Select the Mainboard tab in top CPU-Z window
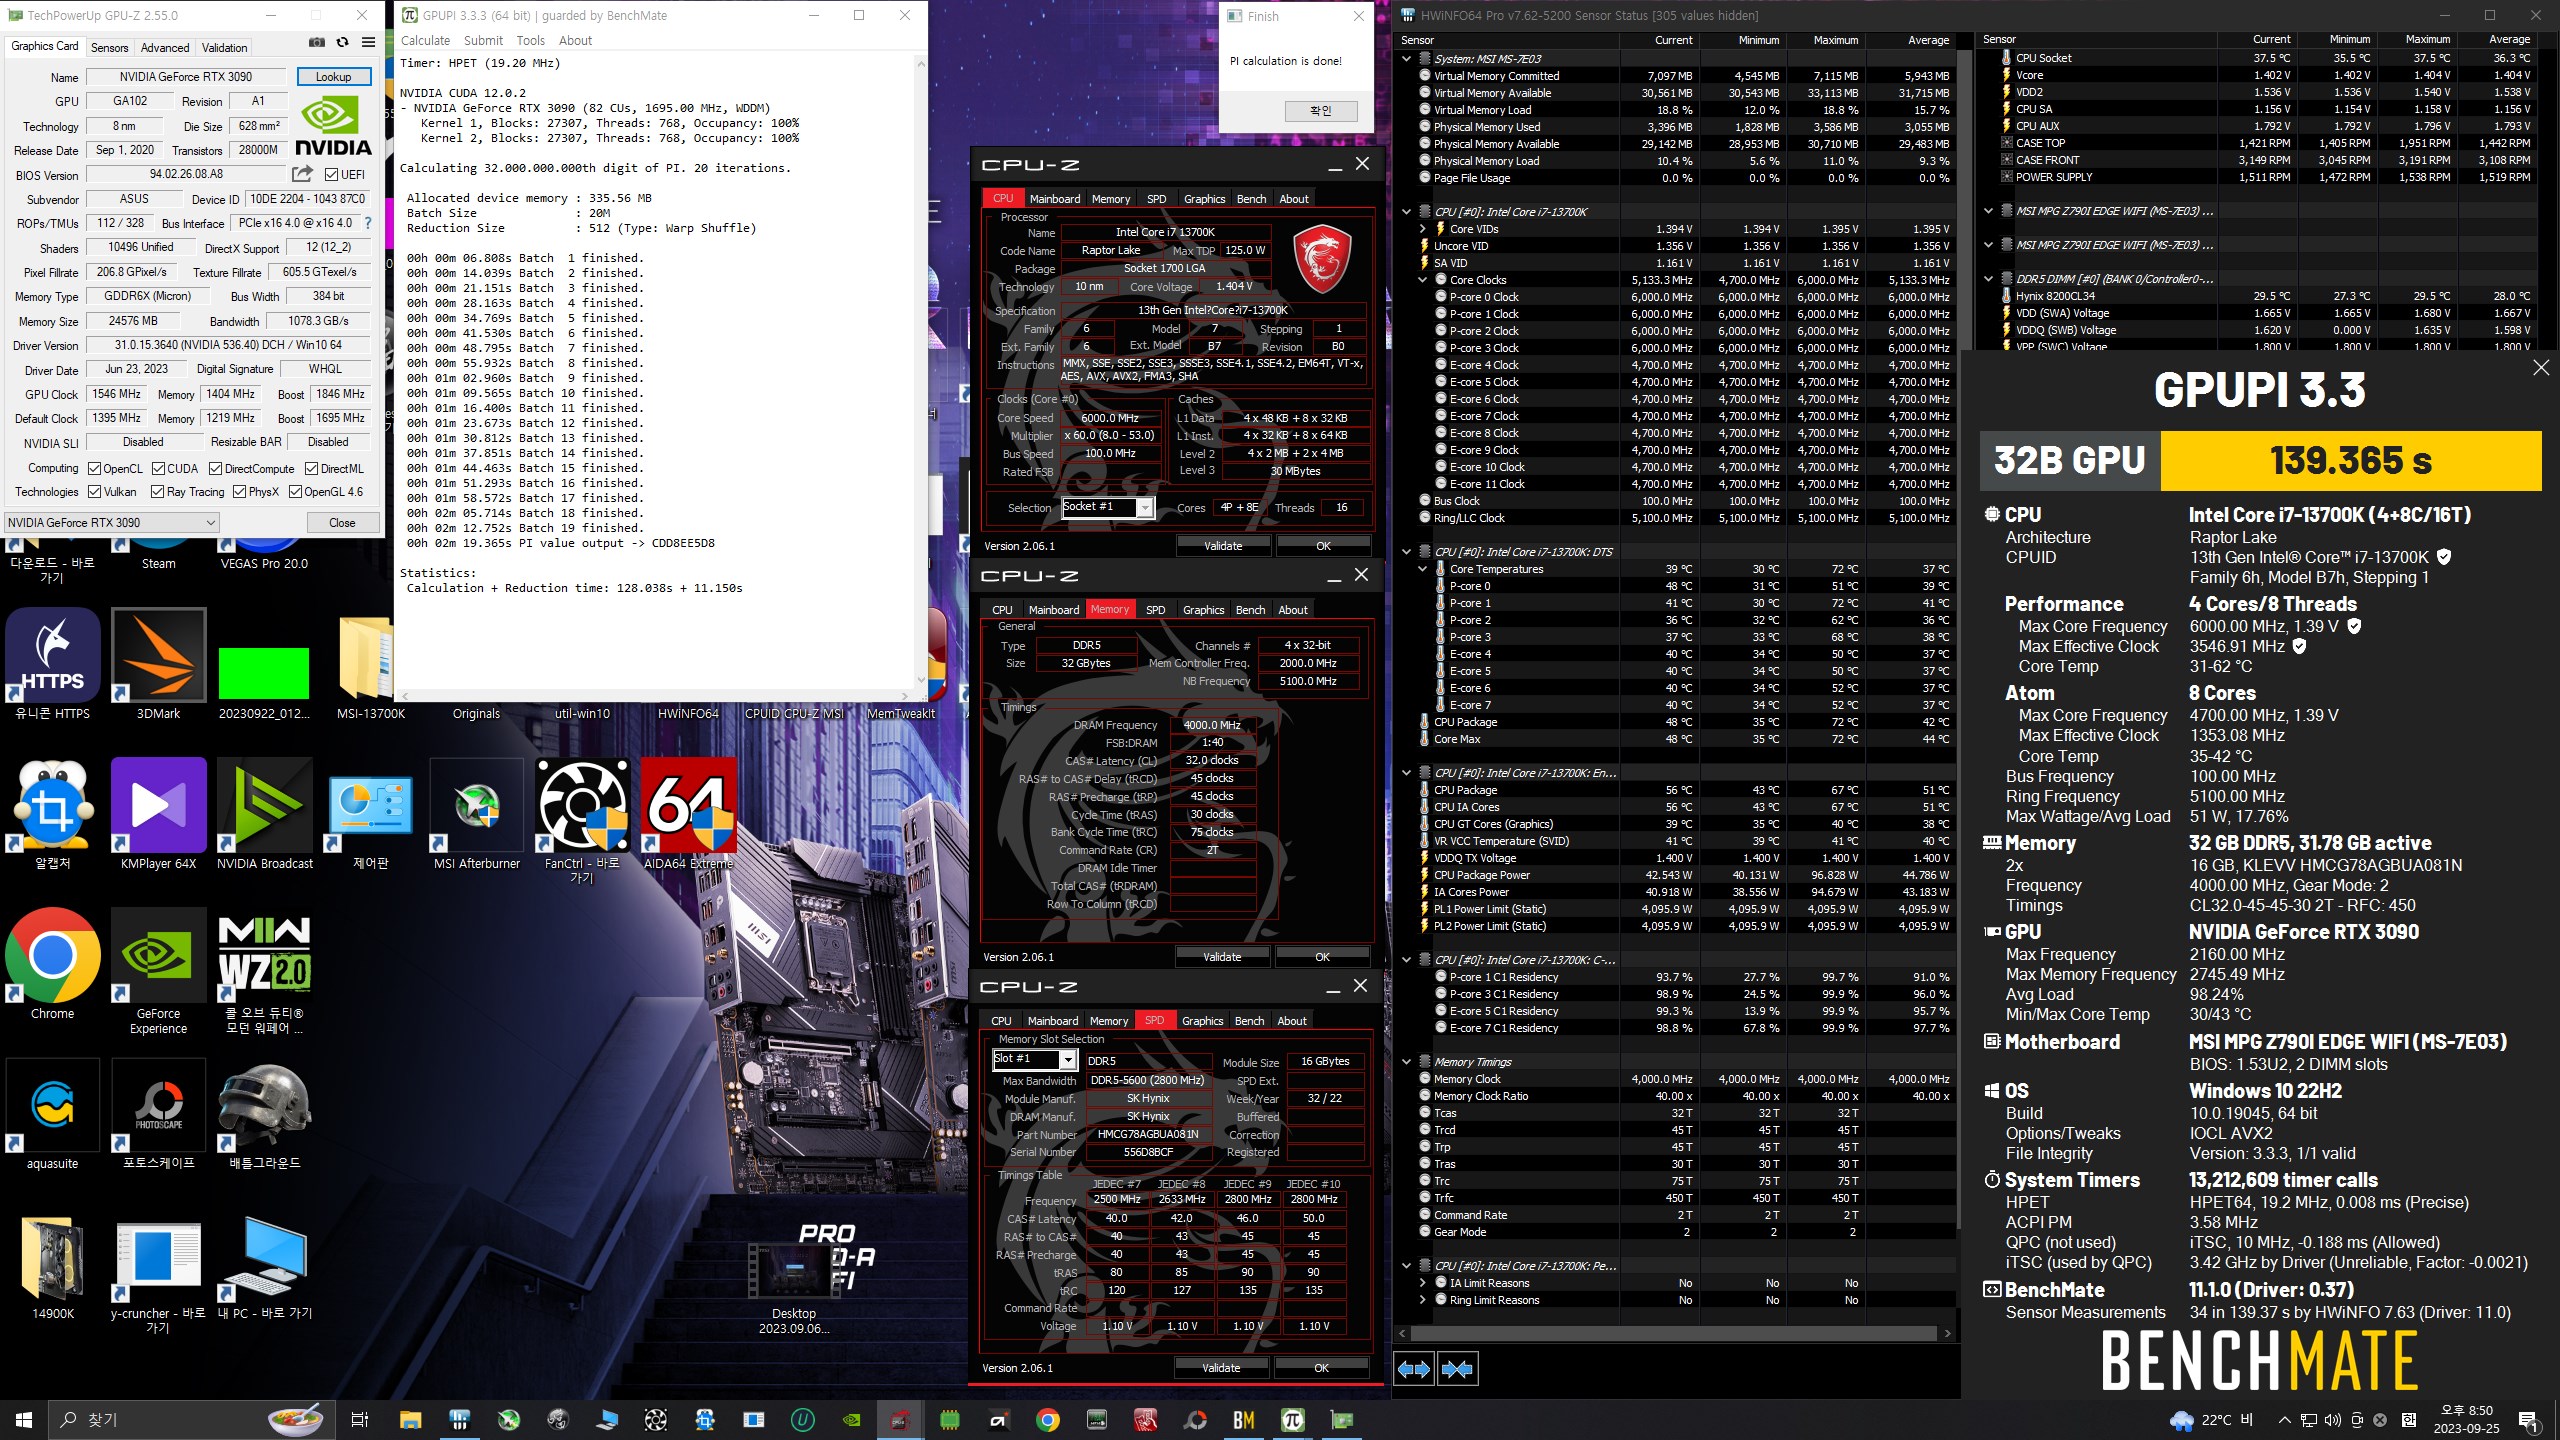 pos(1055,199)
